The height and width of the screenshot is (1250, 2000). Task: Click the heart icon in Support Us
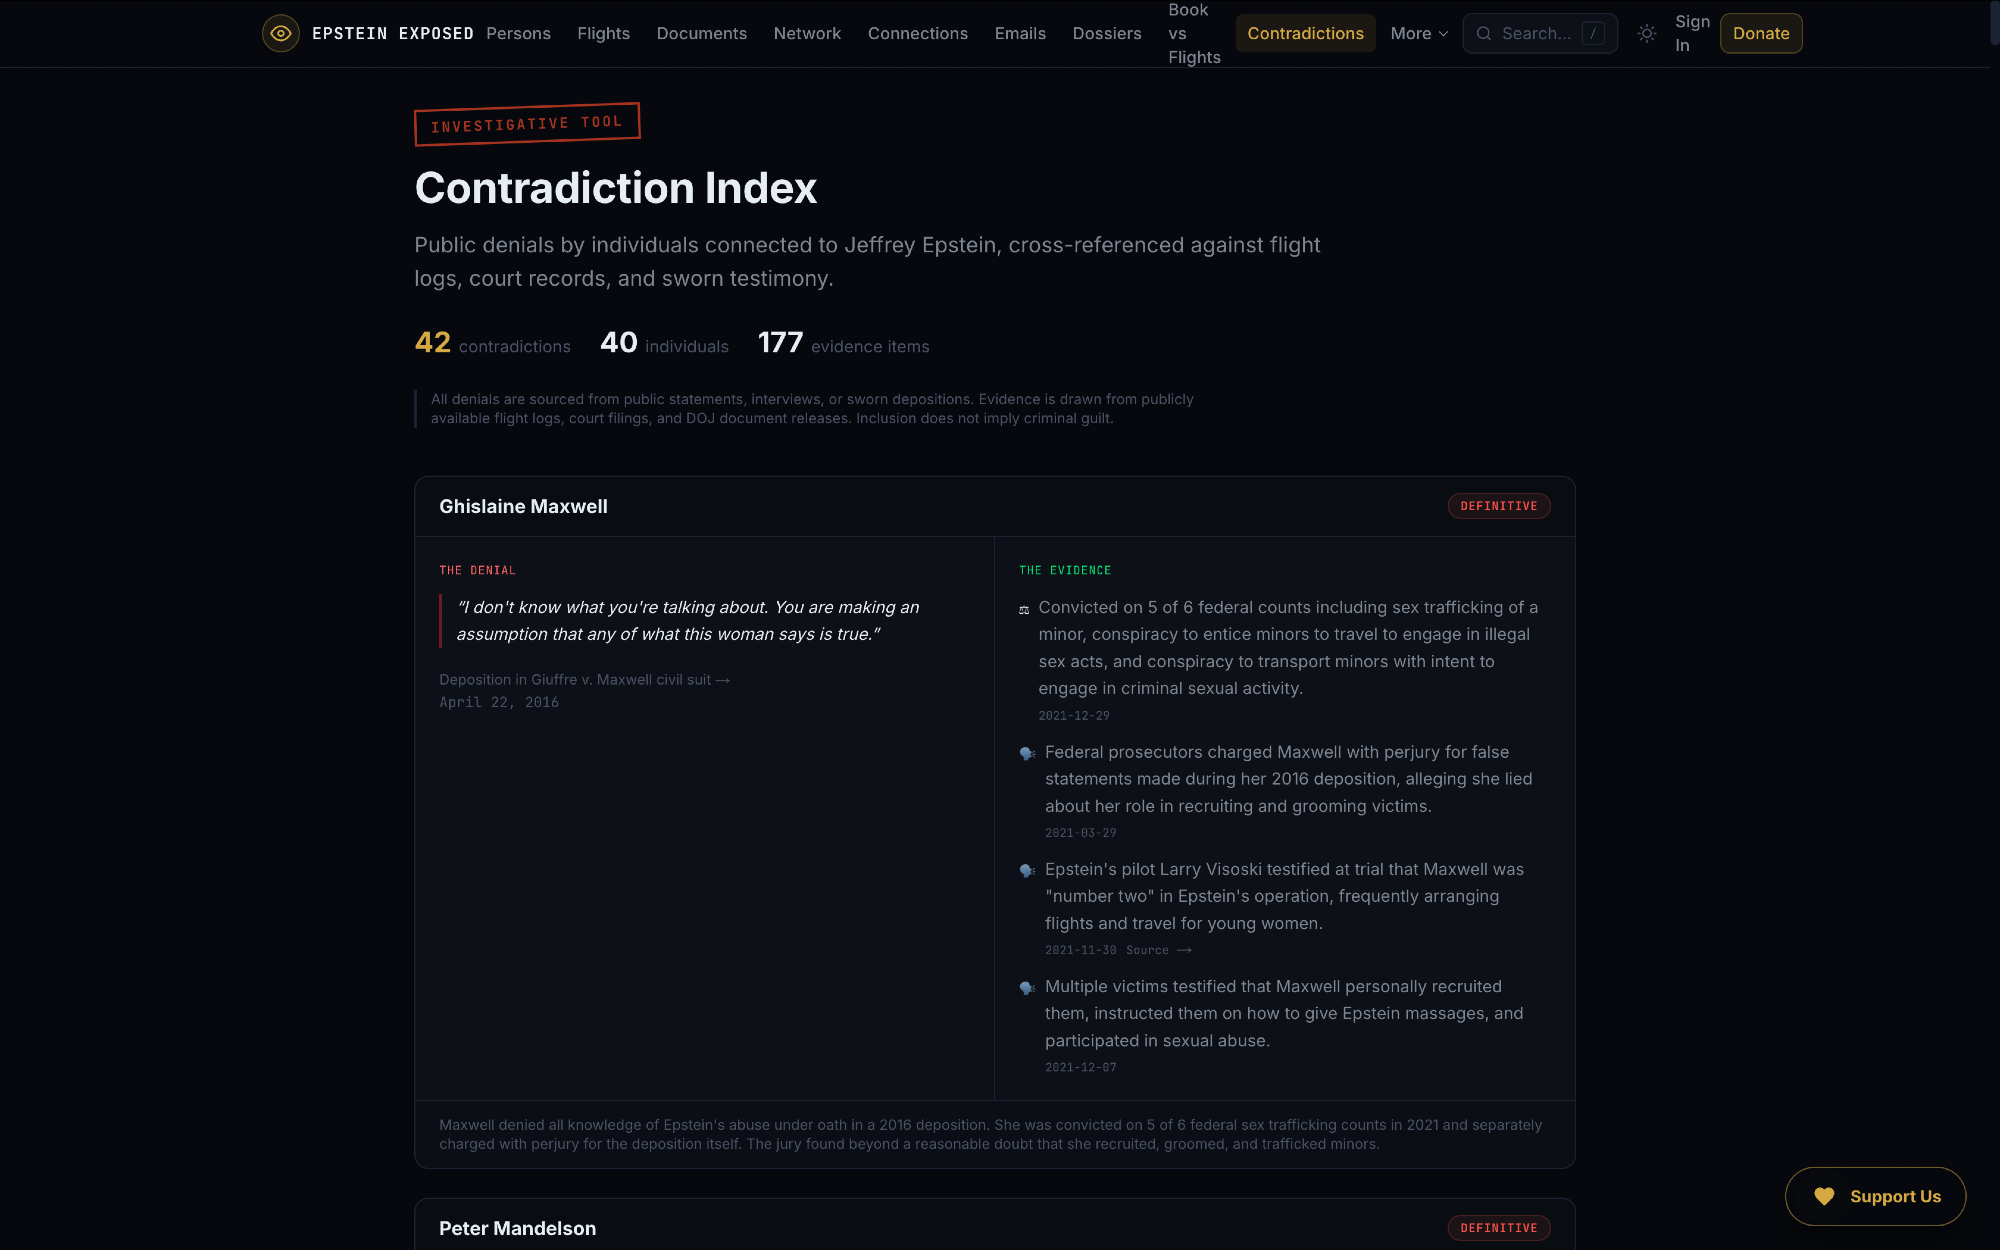1824,1196
